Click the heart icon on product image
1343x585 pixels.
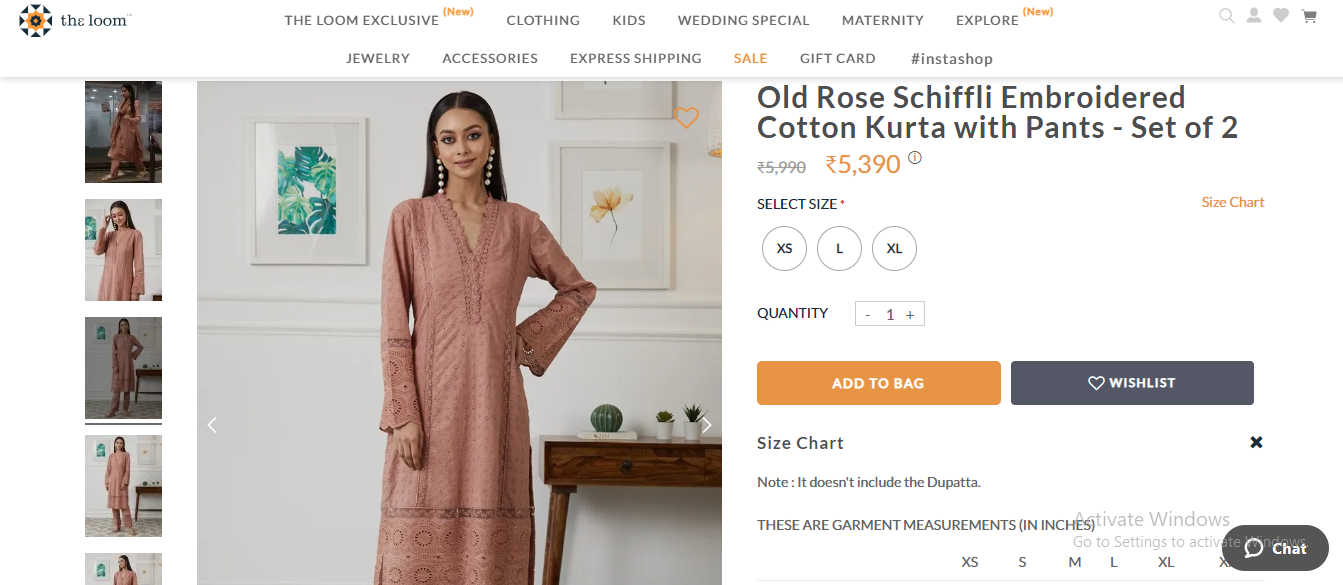coord(686,118)
